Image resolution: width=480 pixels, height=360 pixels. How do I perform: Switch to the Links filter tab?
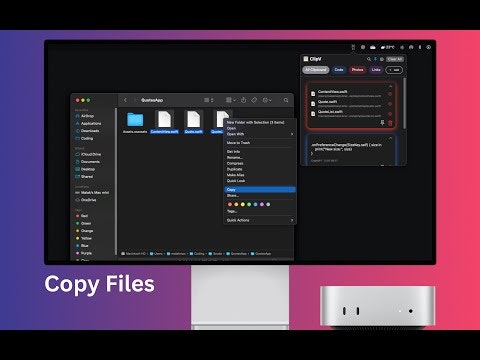tap(376, 70)
